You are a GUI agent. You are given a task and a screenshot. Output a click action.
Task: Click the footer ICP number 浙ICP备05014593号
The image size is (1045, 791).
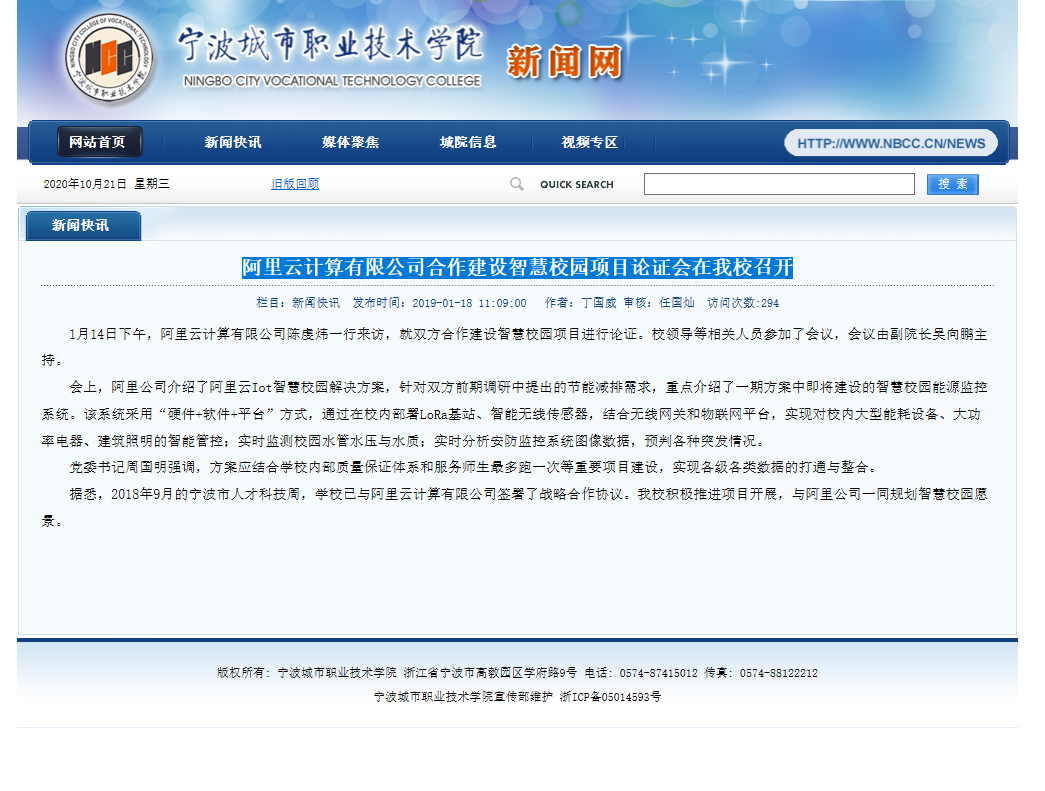(610, 697)
